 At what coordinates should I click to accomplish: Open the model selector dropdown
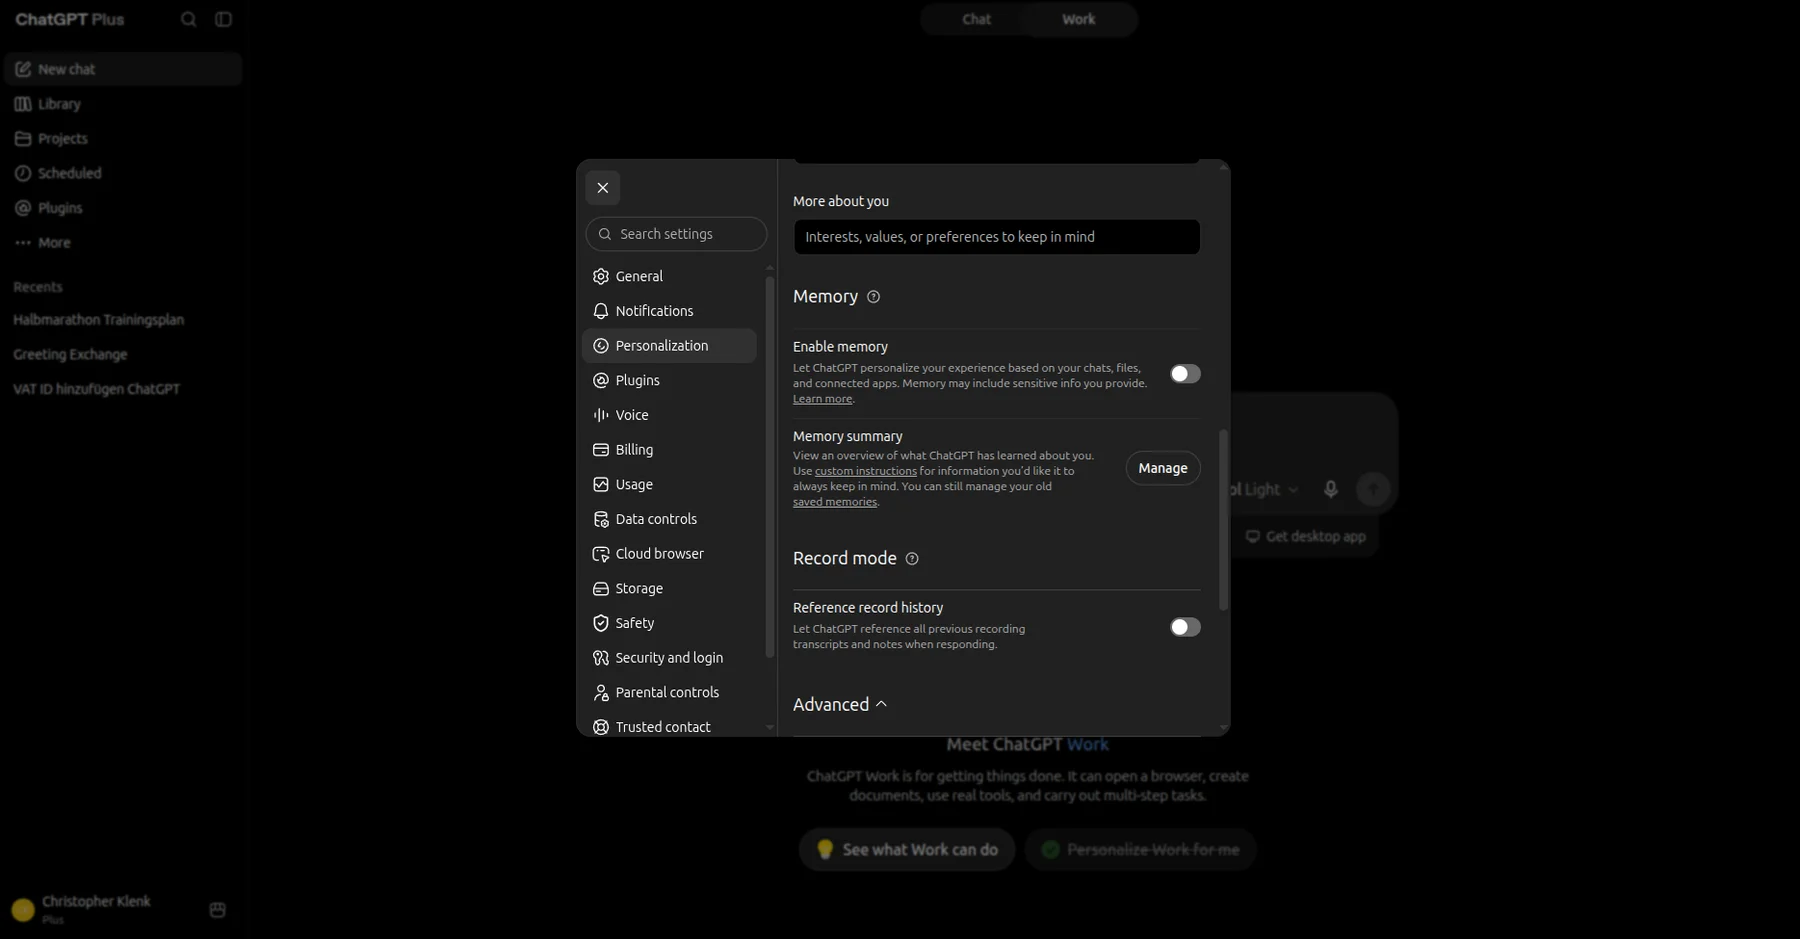[x=1264, y=489]
